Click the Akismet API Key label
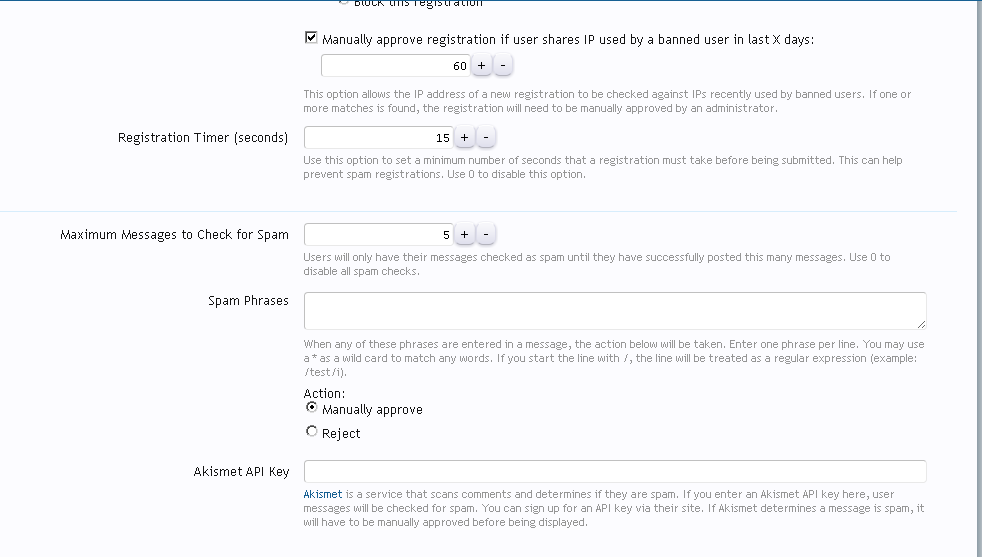Viewport: 982px width, 557px height. tap(241, 471)
